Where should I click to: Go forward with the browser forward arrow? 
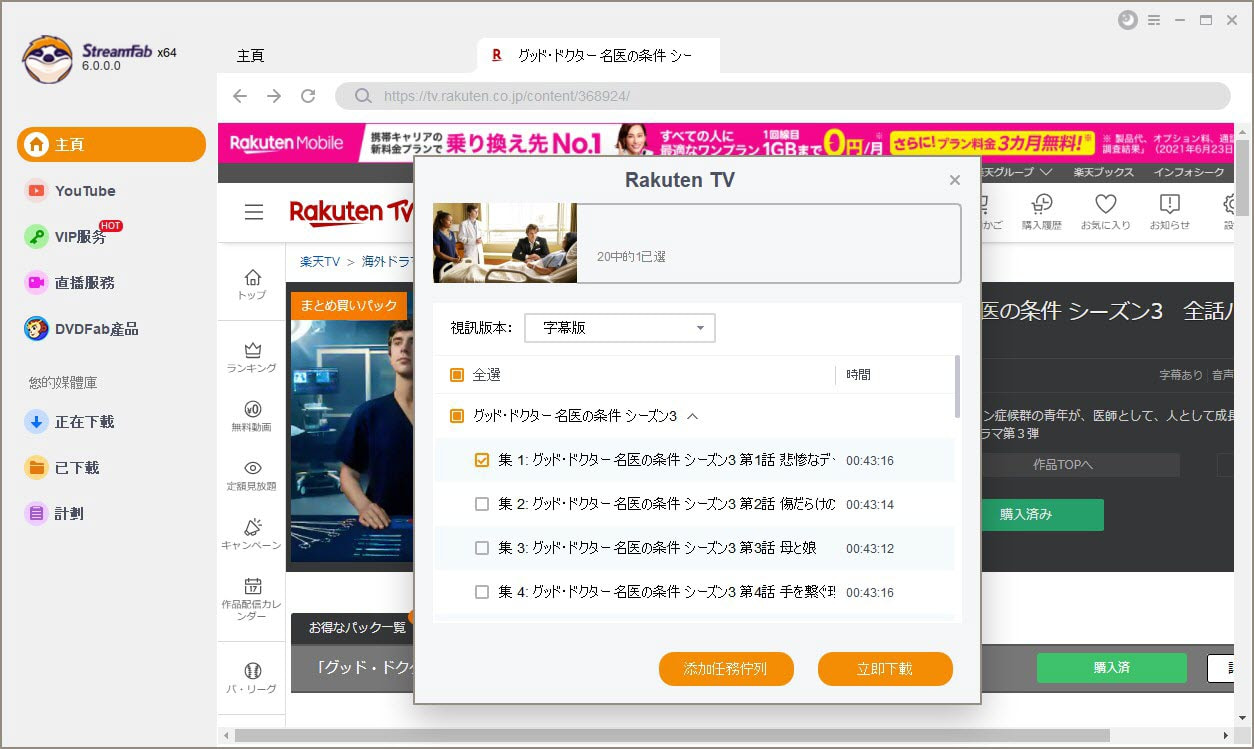click(274, 96)
